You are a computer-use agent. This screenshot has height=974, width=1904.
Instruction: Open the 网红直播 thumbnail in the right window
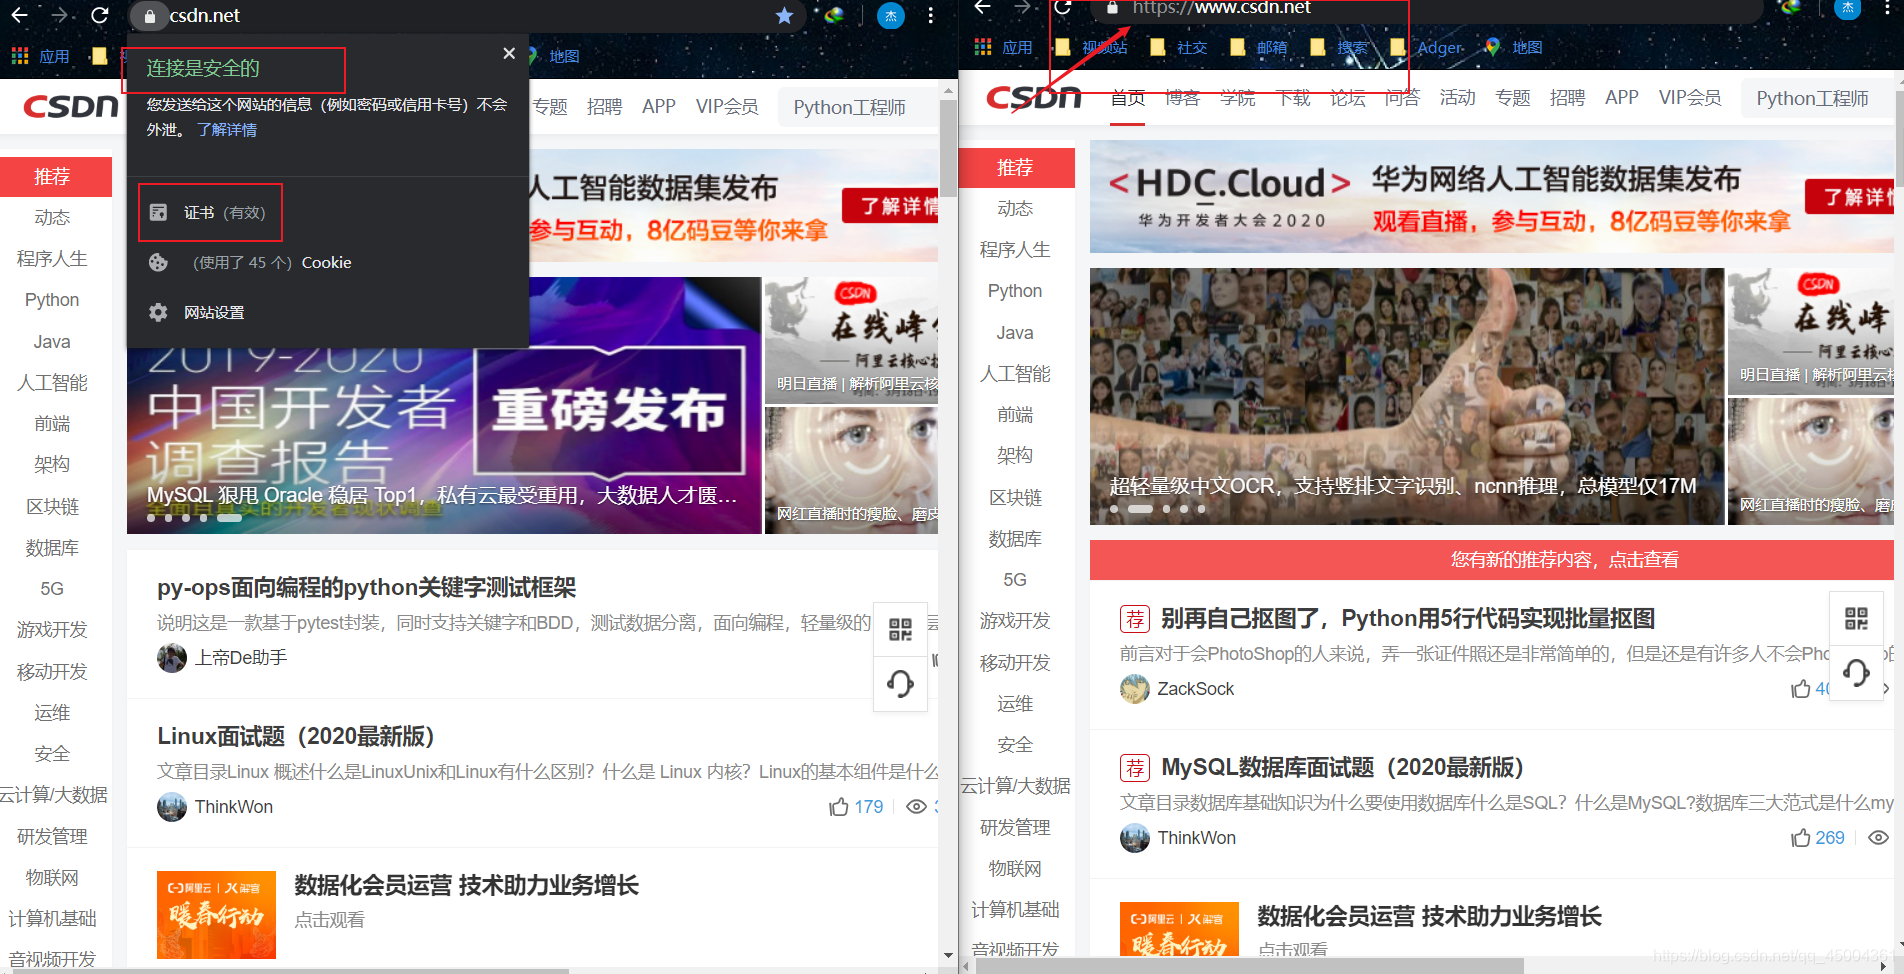pos(1811,461)
